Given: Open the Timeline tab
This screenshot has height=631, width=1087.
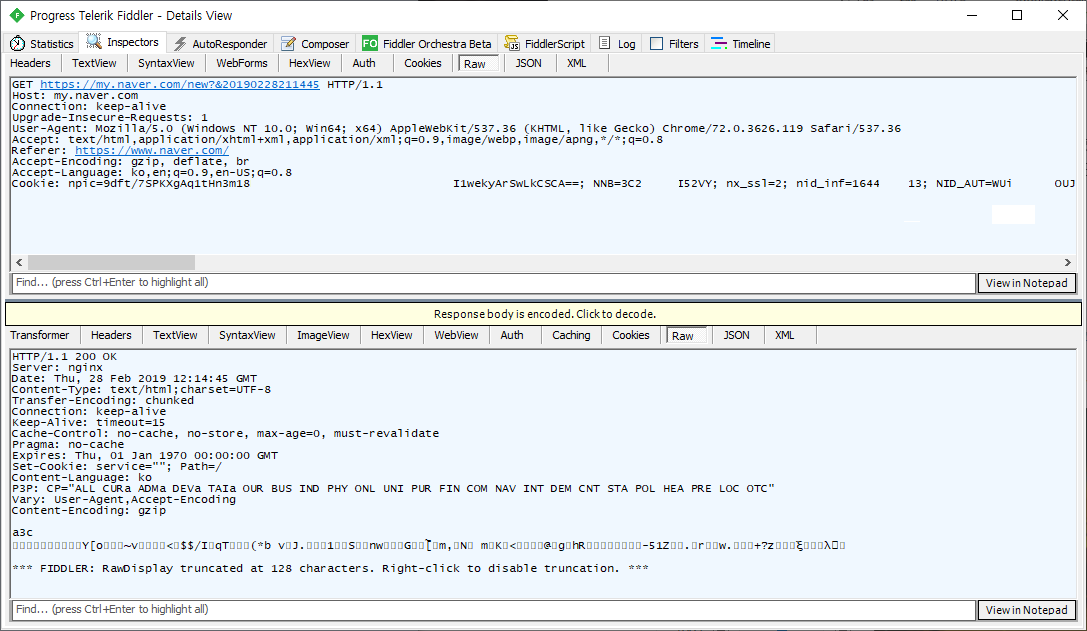Looking at the screenshot, I should click(741, 44).
